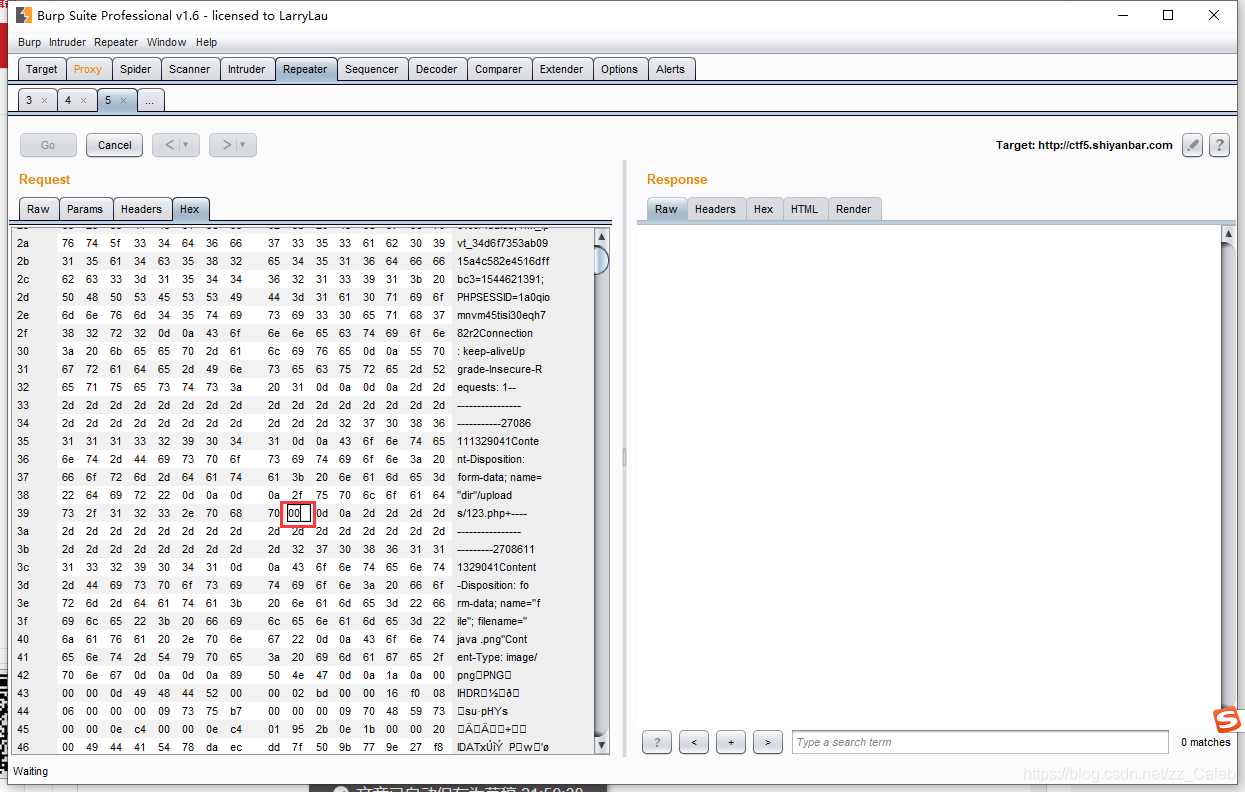Open the Window menu
This screenshot has height=792, width=1245.
tap(166, 42)
